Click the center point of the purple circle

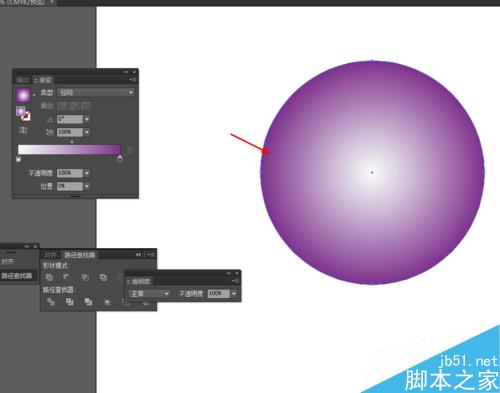click(x=372, y=172)
